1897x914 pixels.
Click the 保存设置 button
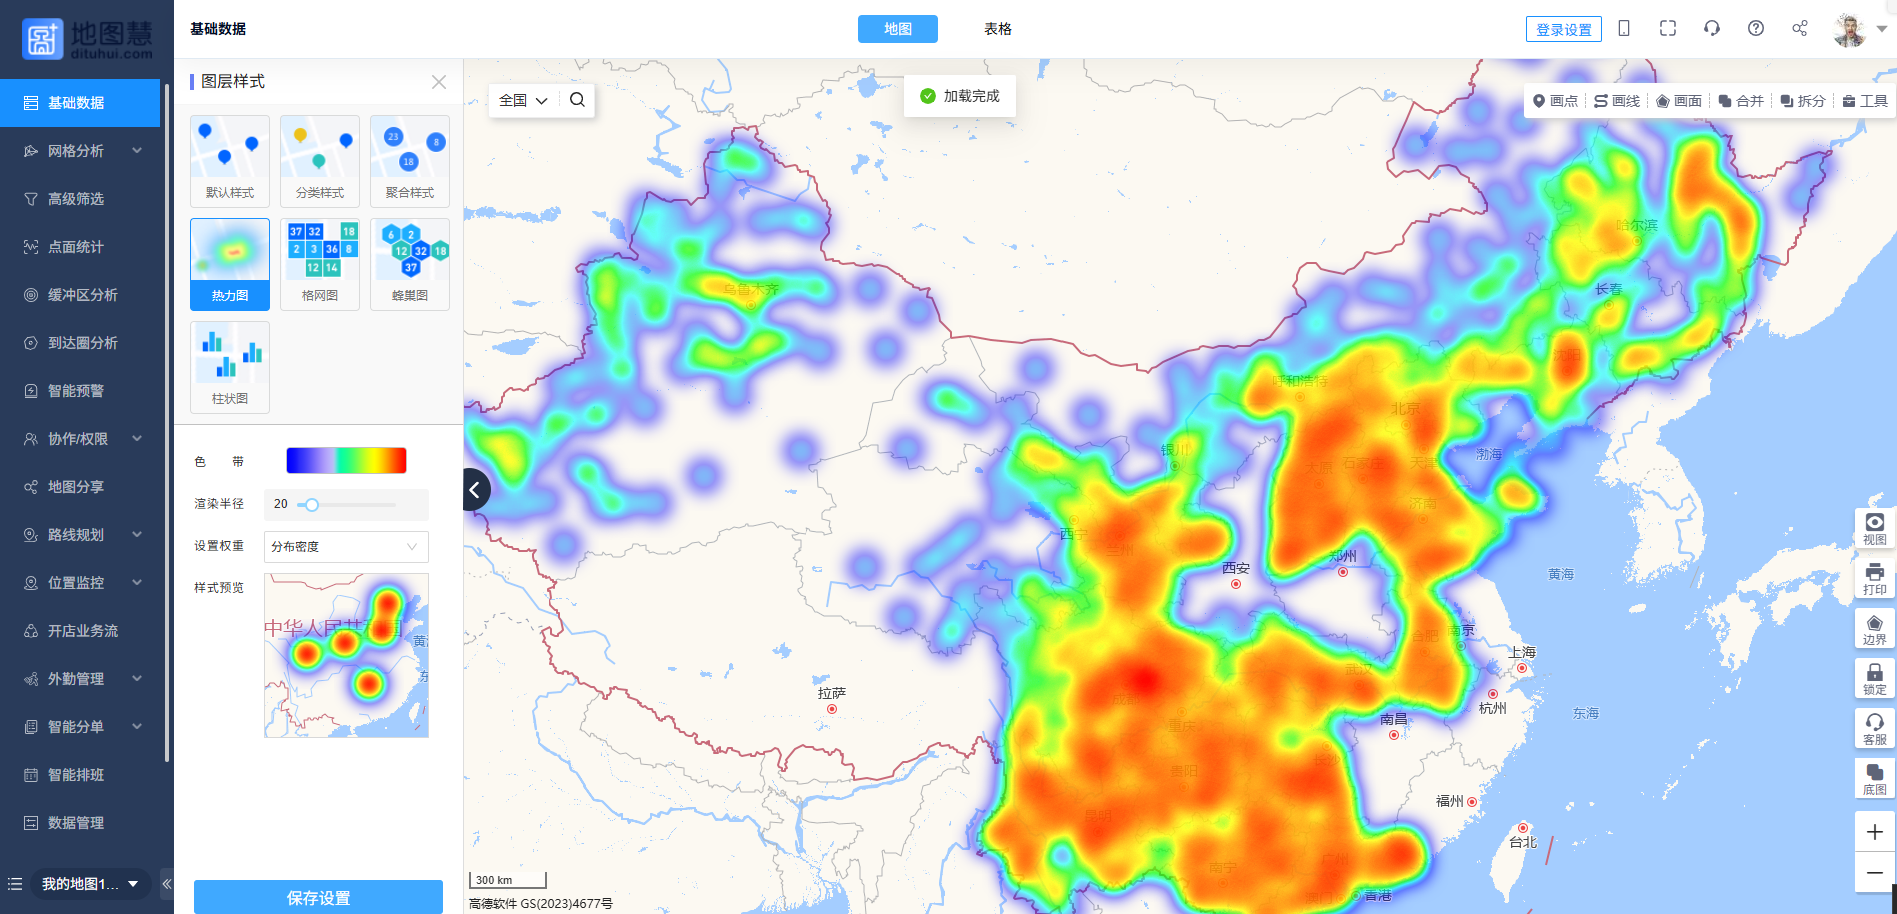pos(318,897)
